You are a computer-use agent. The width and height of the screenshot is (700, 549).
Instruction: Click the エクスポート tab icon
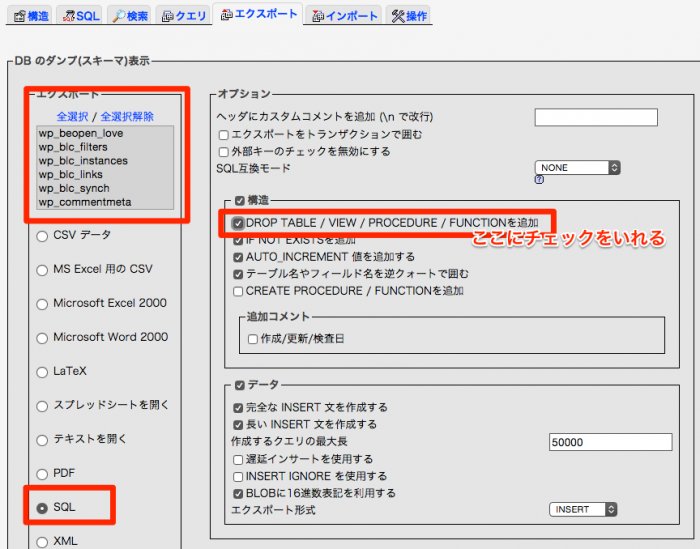226,15
